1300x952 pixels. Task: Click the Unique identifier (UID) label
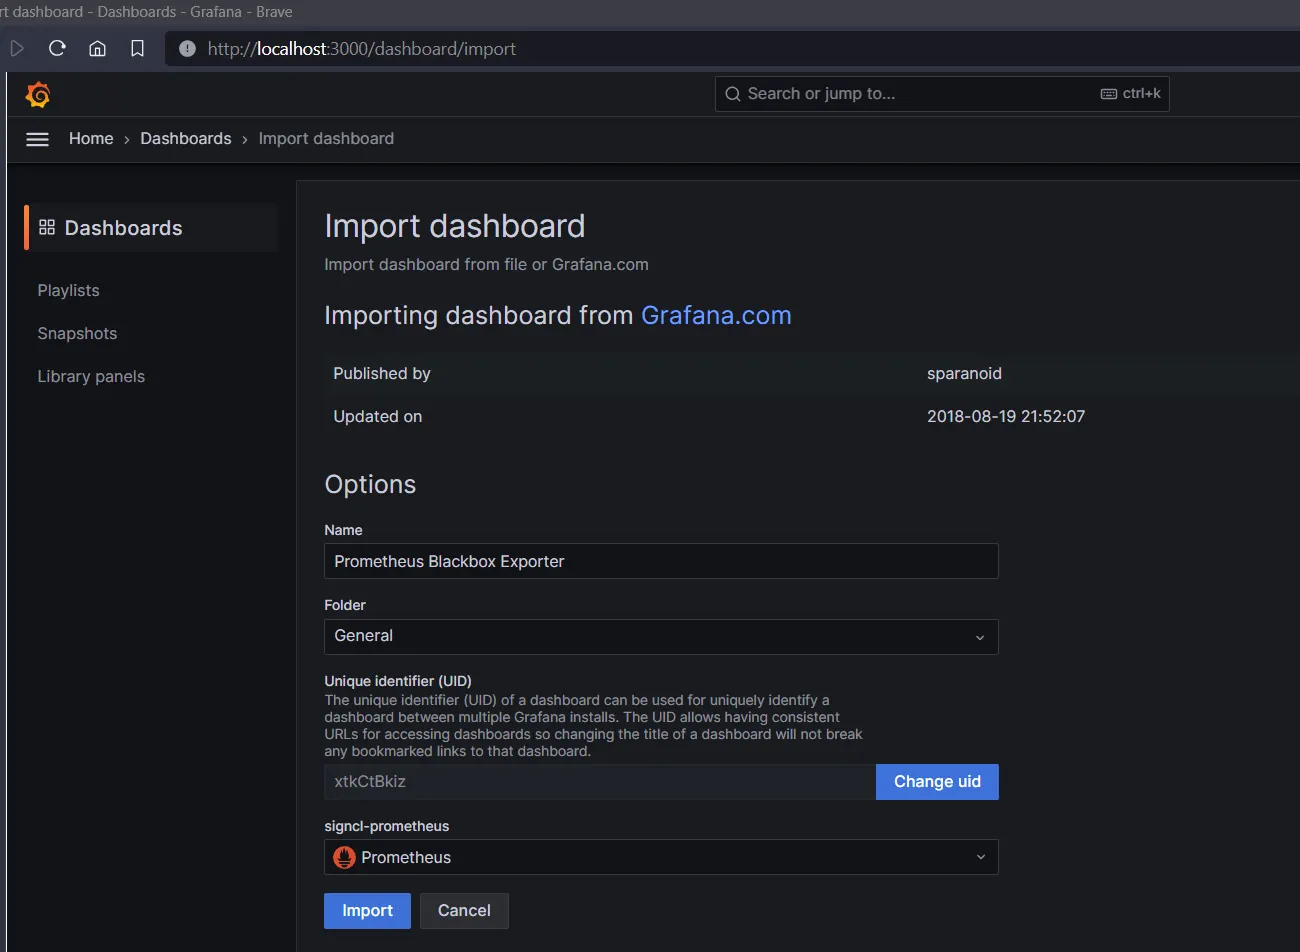tap(398, 681)
